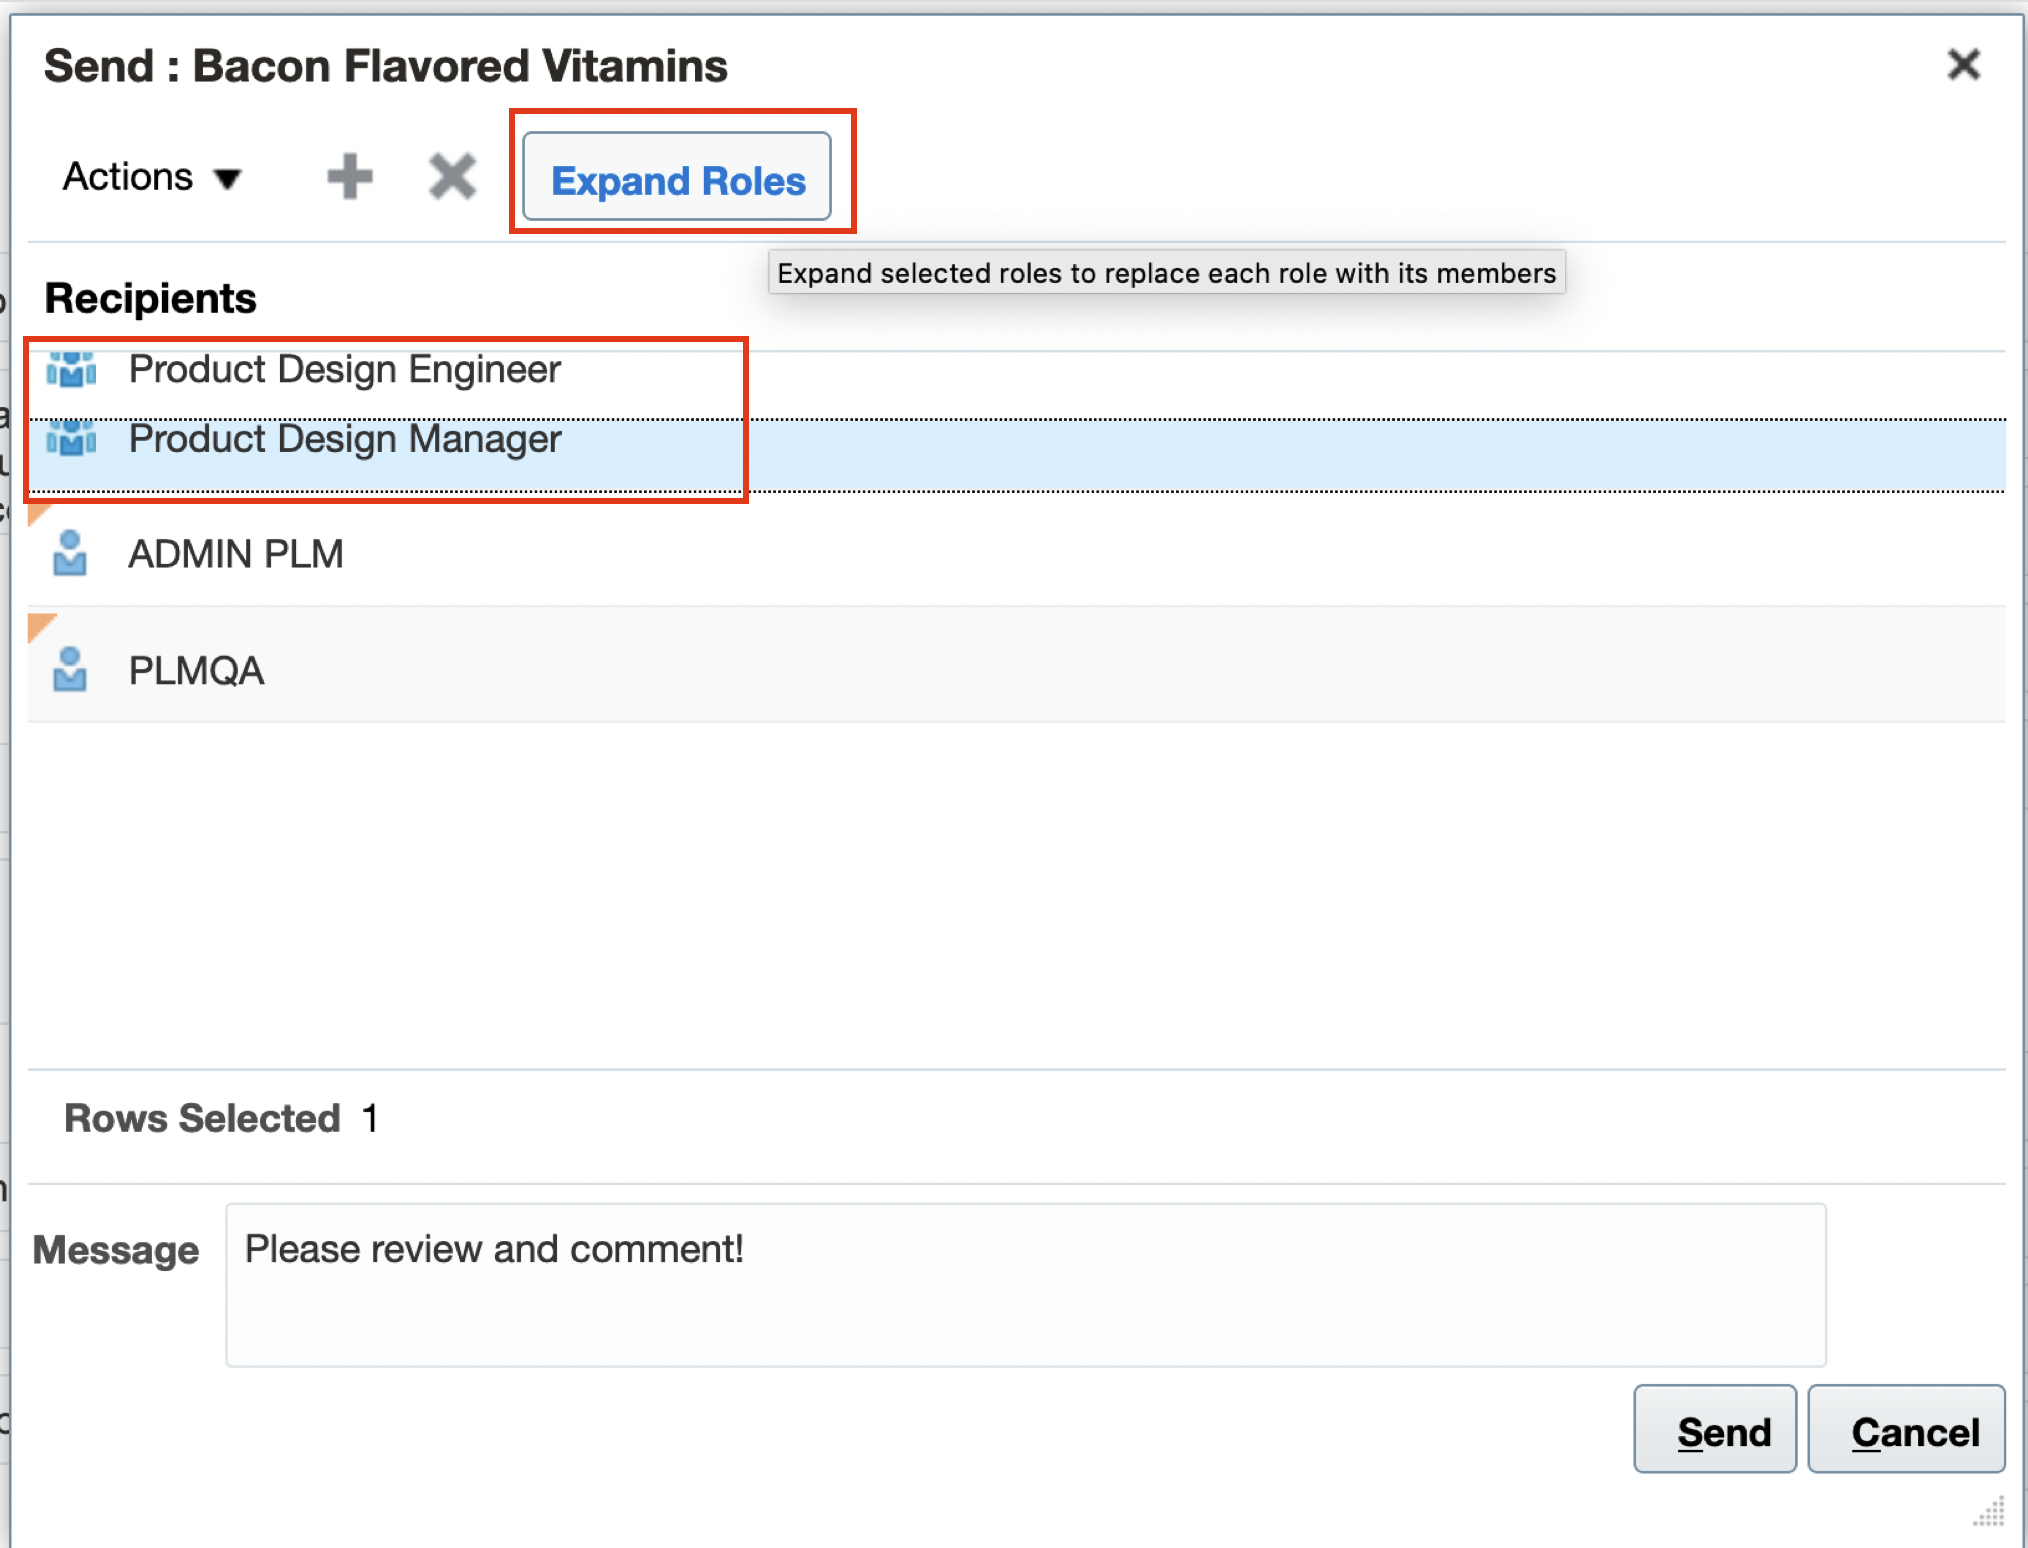Image resolution: width=2028 pixels, height=1548 pixels.
Task: Click the Product Design Manager group role icon
Action: tap(71, 438)
